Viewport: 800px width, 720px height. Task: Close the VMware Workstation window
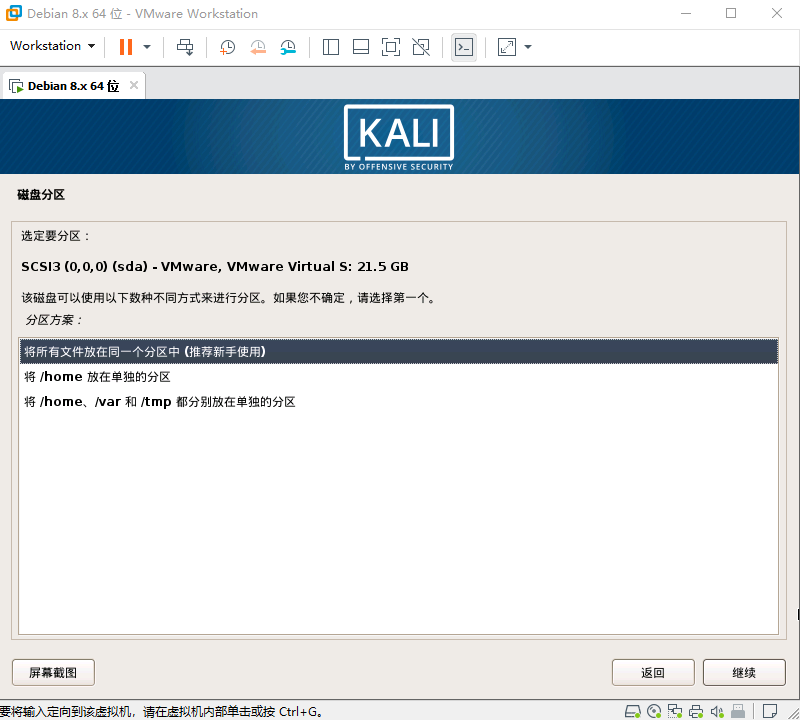[777, 13]
